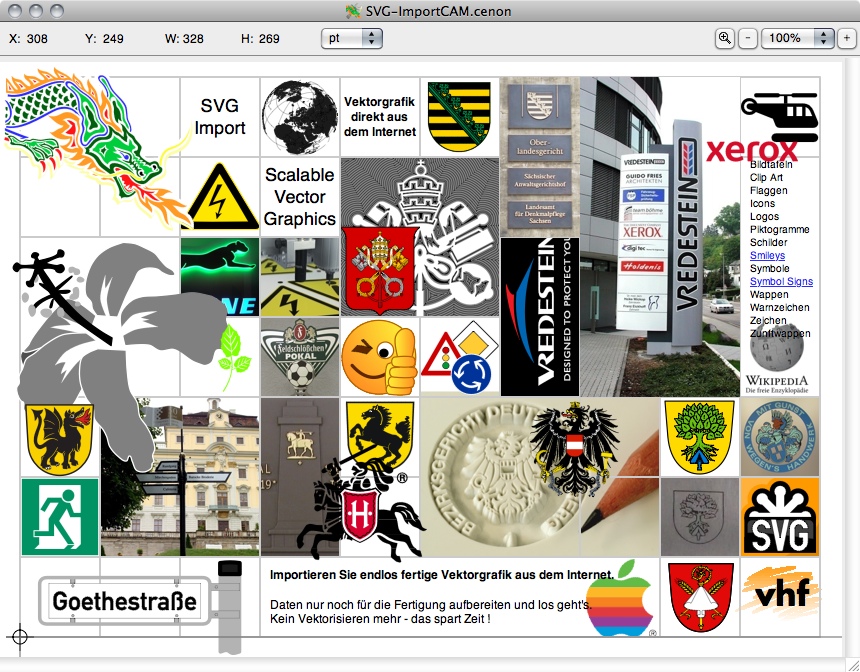Select the vhf logo graphic

[780, 592]
